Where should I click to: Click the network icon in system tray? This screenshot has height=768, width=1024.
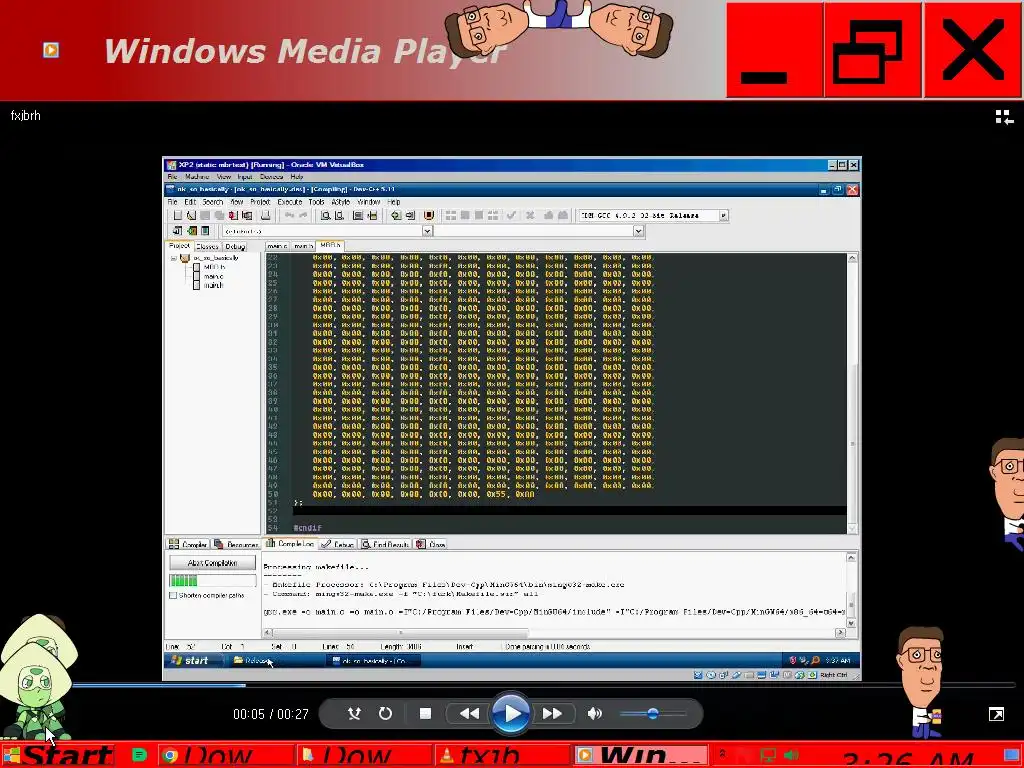point(768,756)
